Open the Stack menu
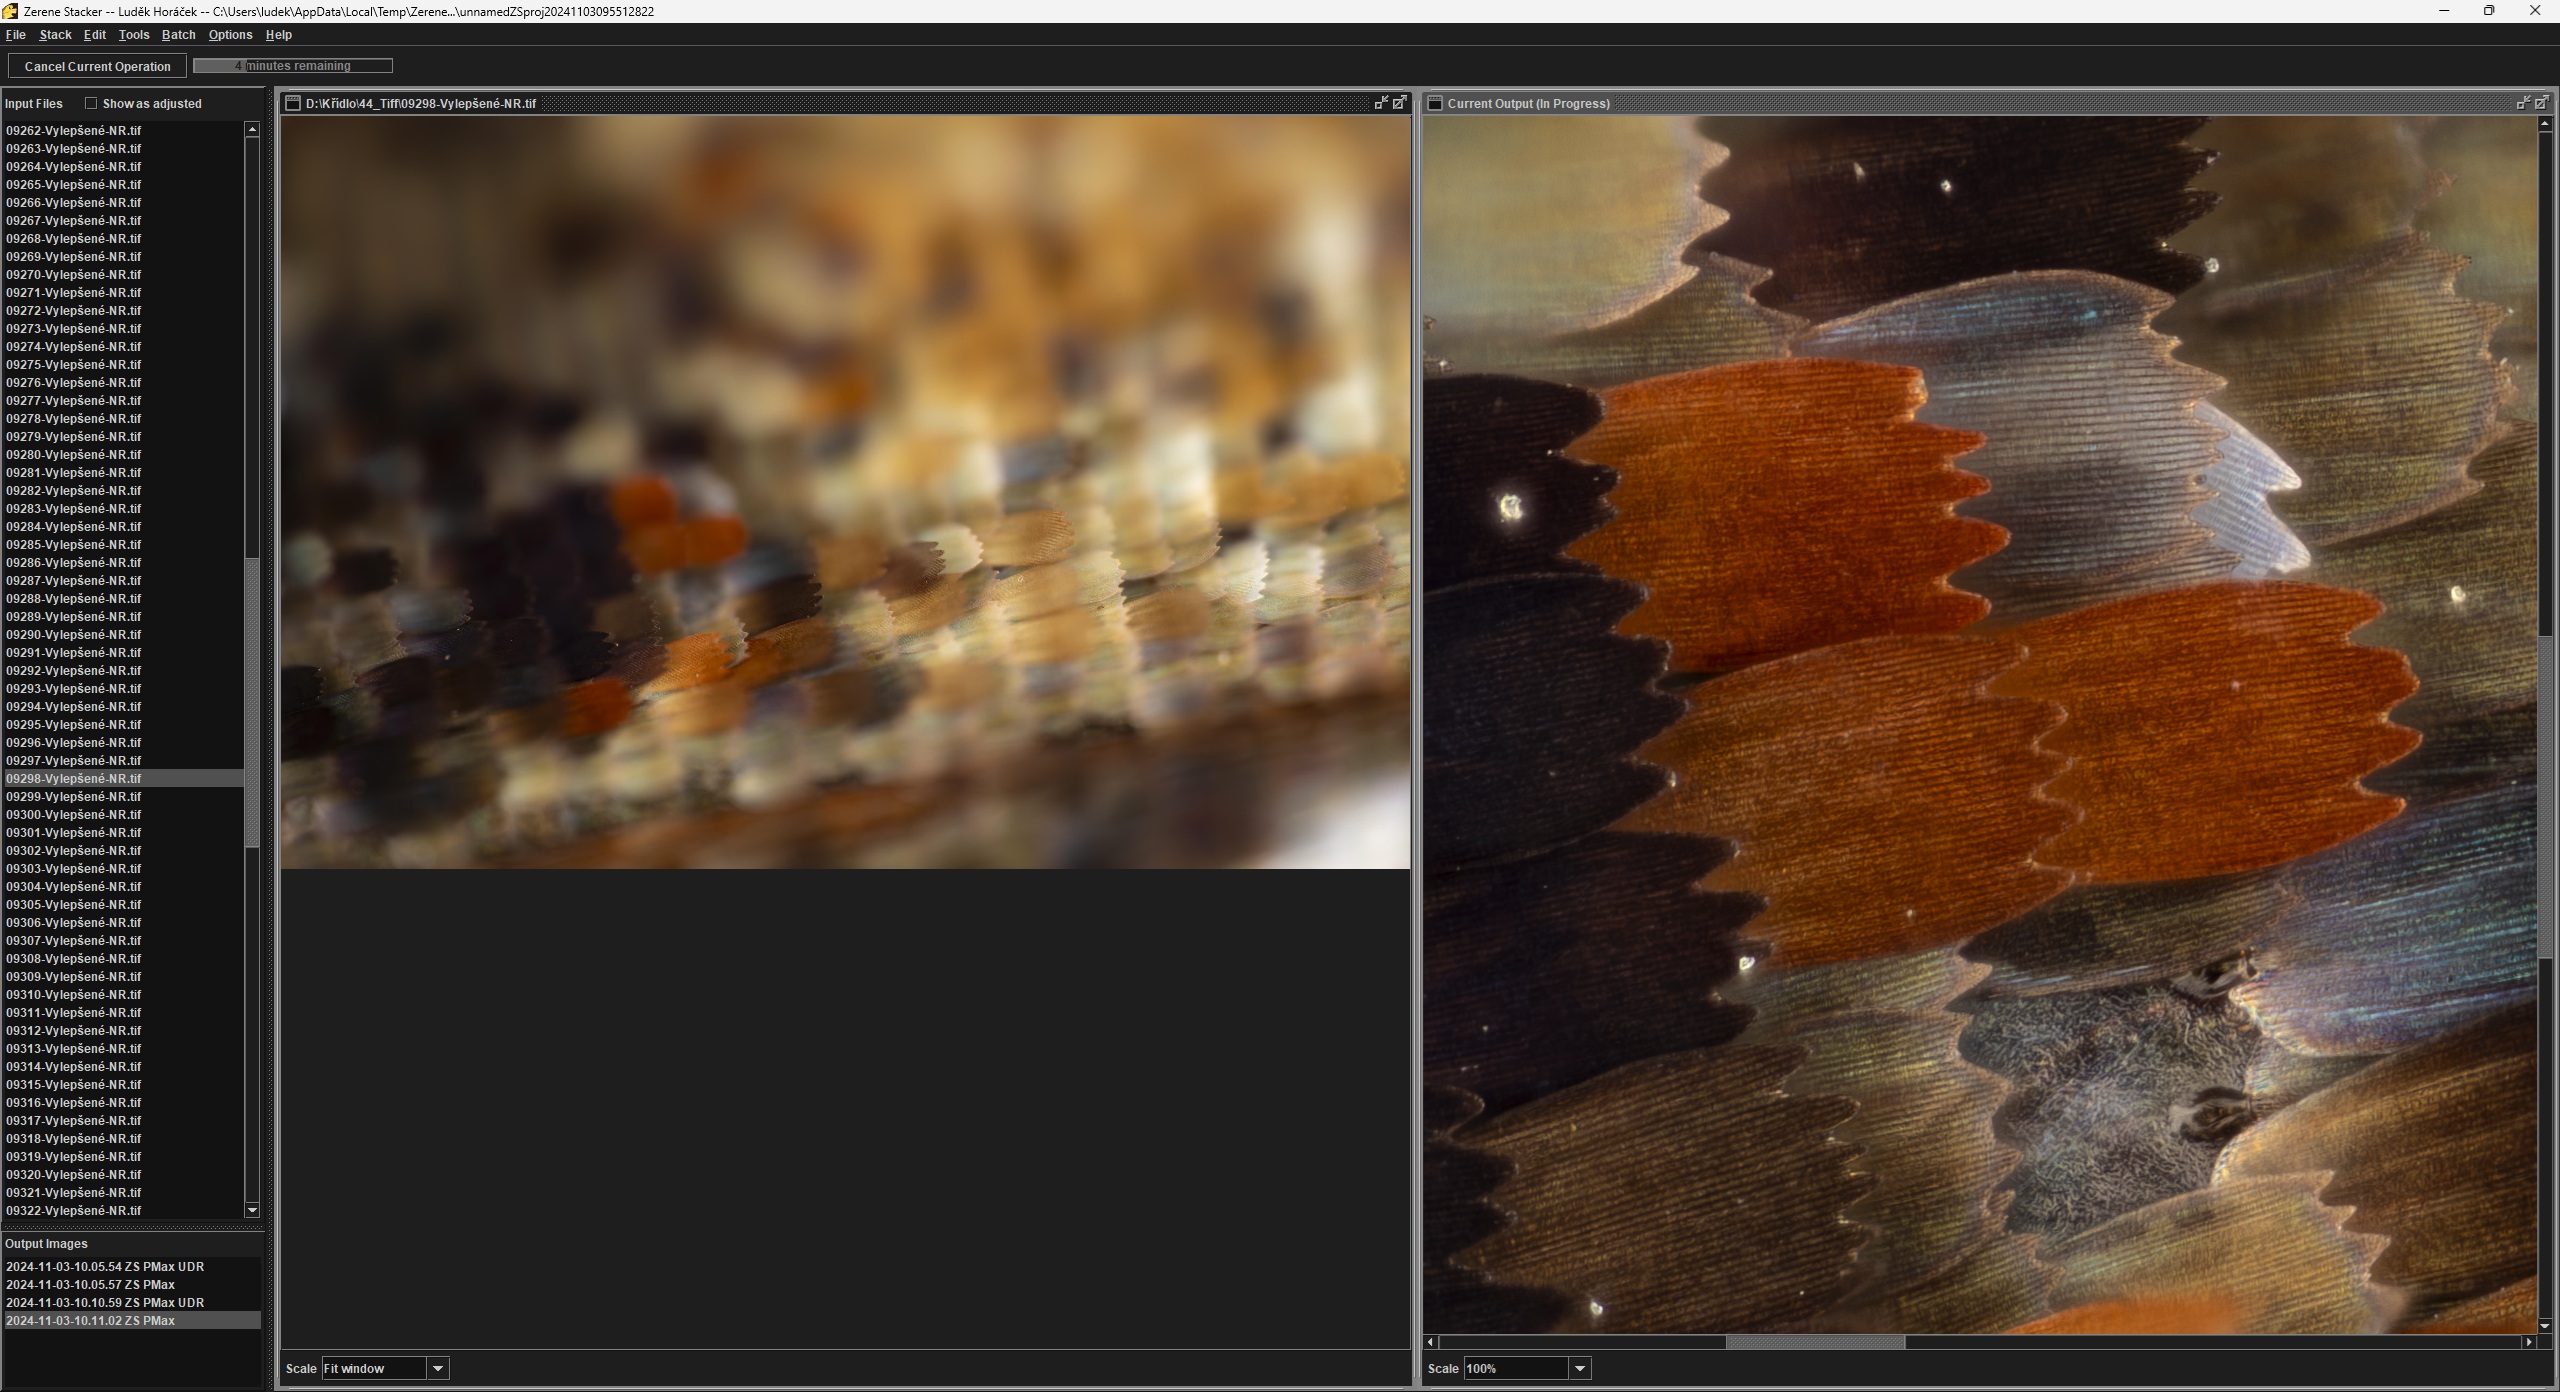Viewport: 2560px width, 1392px height. (x=55, y=35)
